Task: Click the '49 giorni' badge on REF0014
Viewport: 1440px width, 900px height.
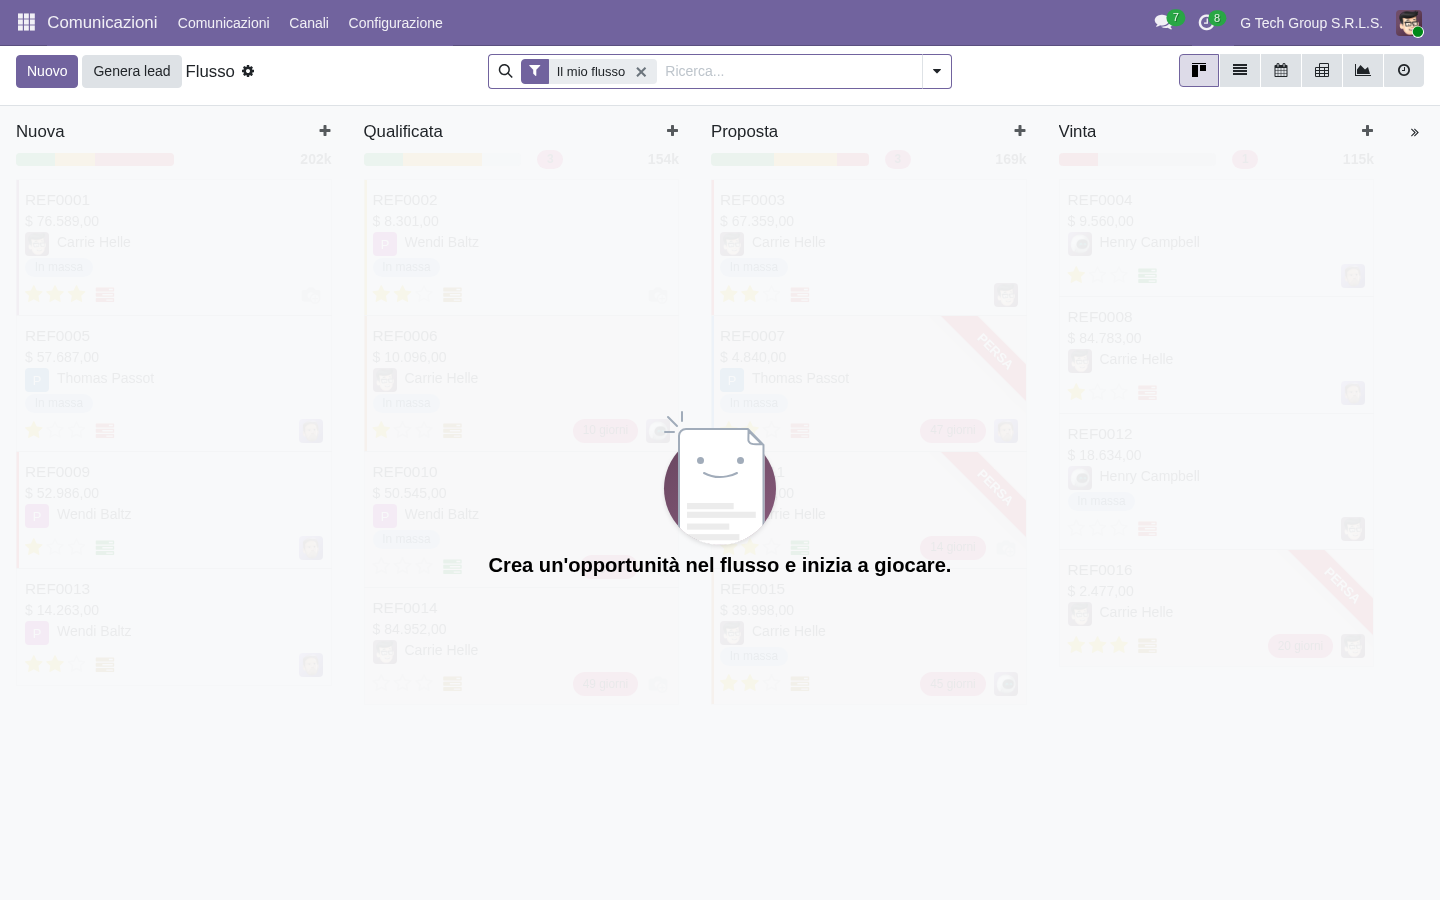Action: 605,684
